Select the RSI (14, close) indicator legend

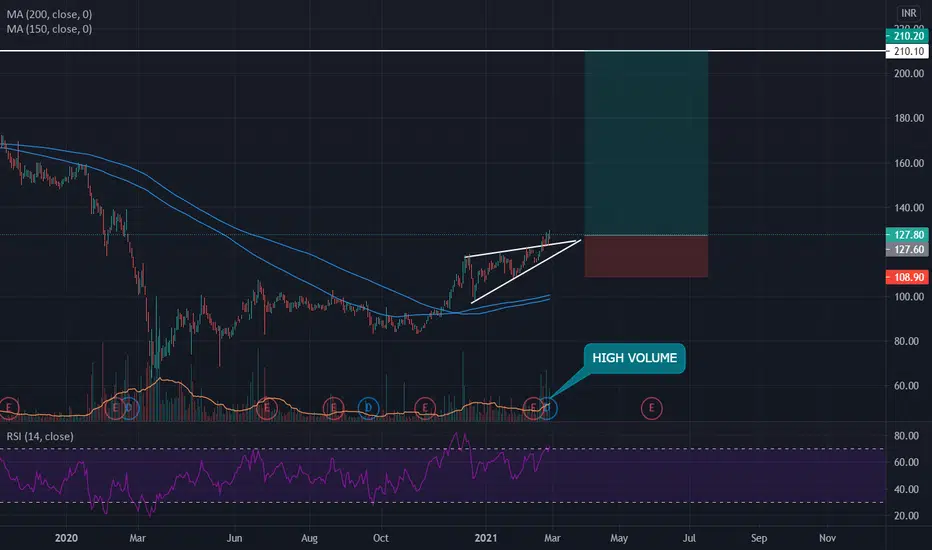[40, 436]
